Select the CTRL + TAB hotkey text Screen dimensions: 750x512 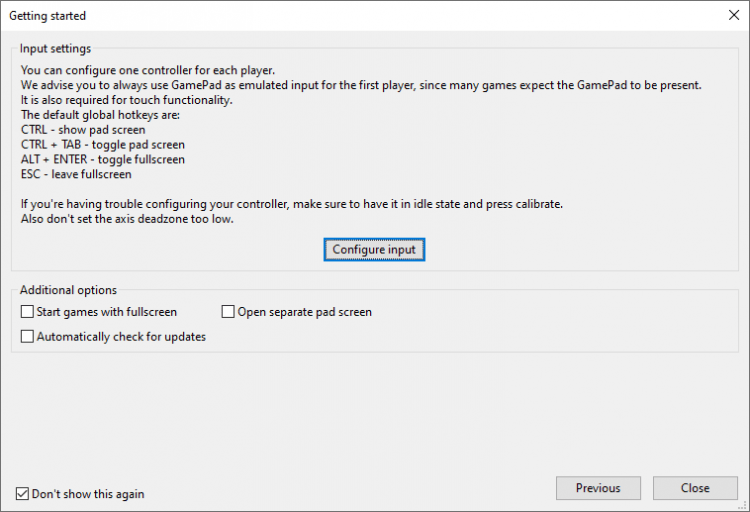102,145
